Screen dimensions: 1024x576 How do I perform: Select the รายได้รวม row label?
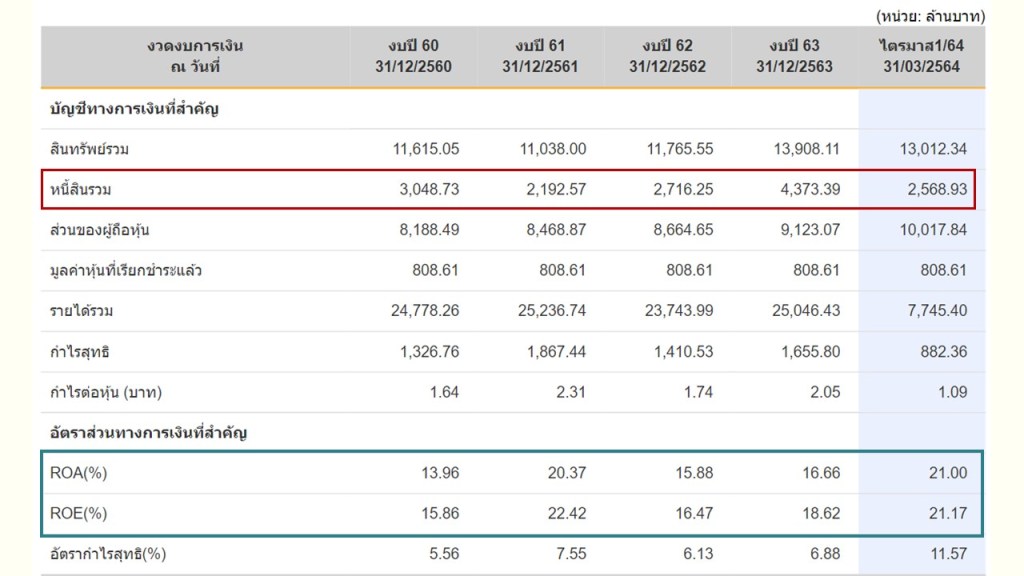pyautogui.click(x=81, y=311)
